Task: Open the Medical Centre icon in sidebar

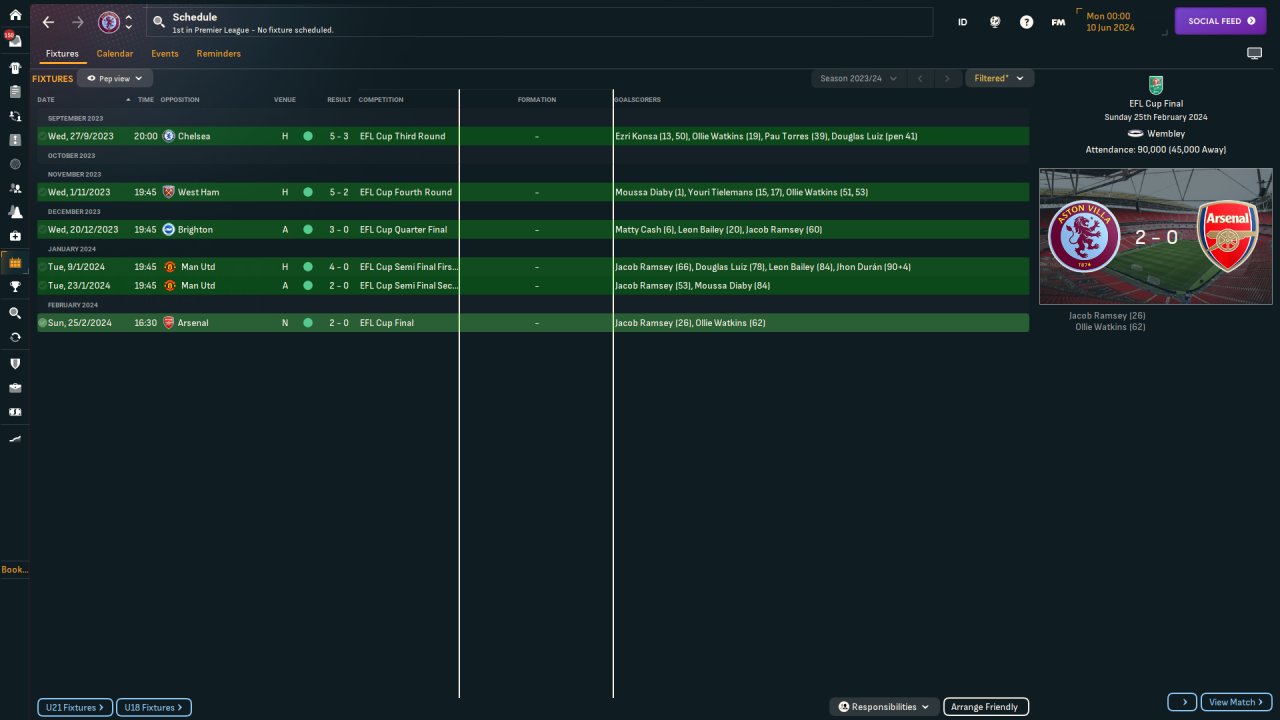Action: tap(15, 236)
